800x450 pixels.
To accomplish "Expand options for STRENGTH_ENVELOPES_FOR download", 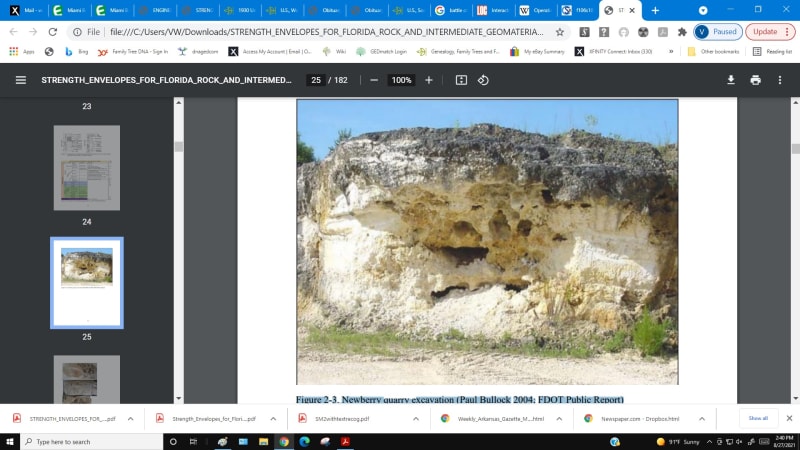I will point(131,418).
